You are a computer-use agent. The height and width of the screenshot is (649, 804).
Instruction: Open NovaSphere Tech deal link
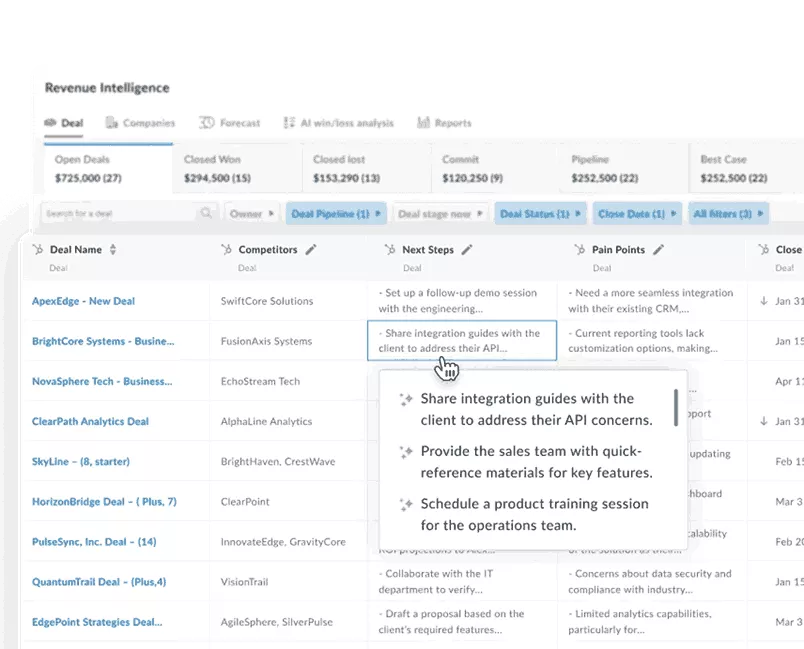coord(102,381)
